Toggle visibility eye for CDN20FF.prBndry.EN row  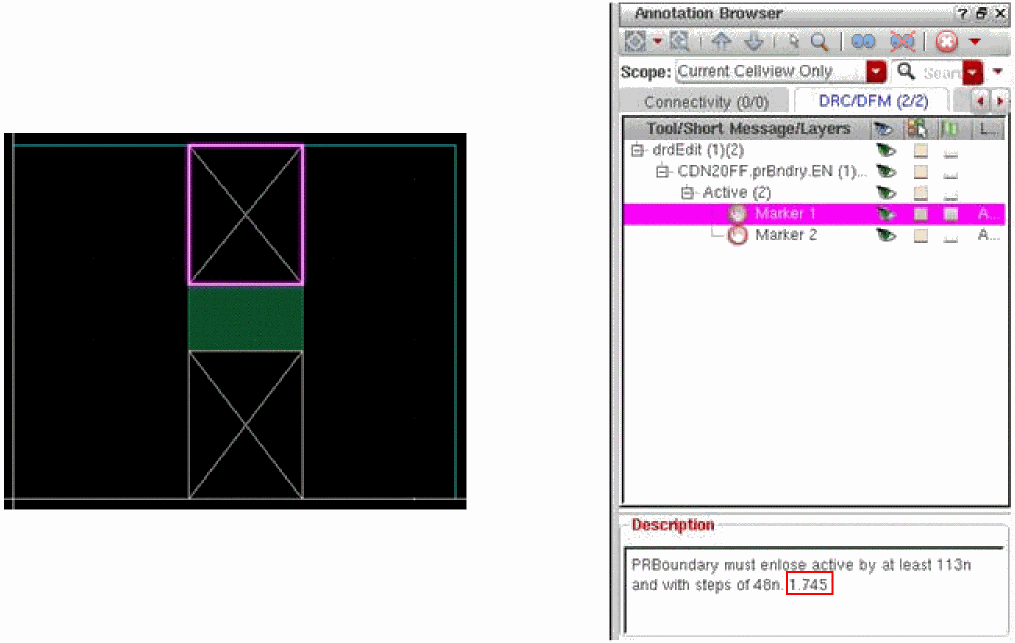[x=886, y=172]
